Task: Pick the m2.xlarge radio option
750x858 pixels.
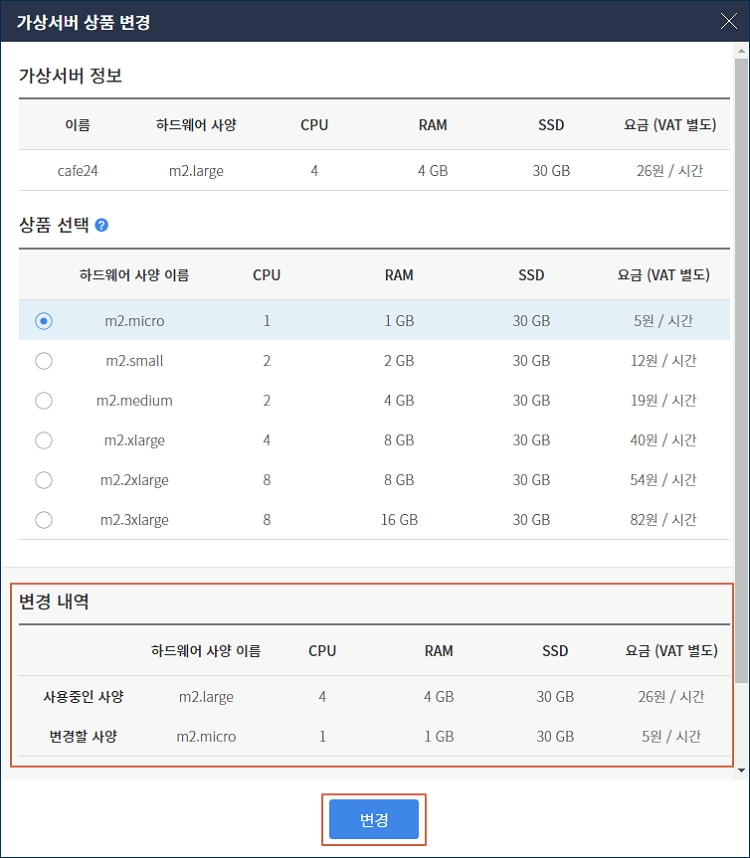Action: (44, 440)
